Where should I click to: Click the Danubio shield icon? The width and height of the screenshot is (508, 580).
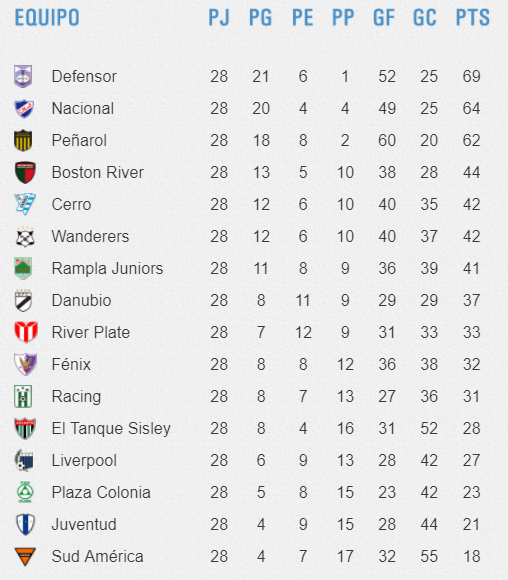(x=23, y=300)
